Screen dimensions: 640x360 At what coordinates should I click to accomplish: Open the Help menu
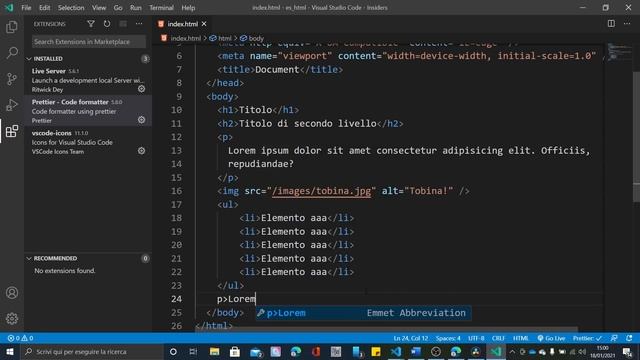[x=188, y=8]
